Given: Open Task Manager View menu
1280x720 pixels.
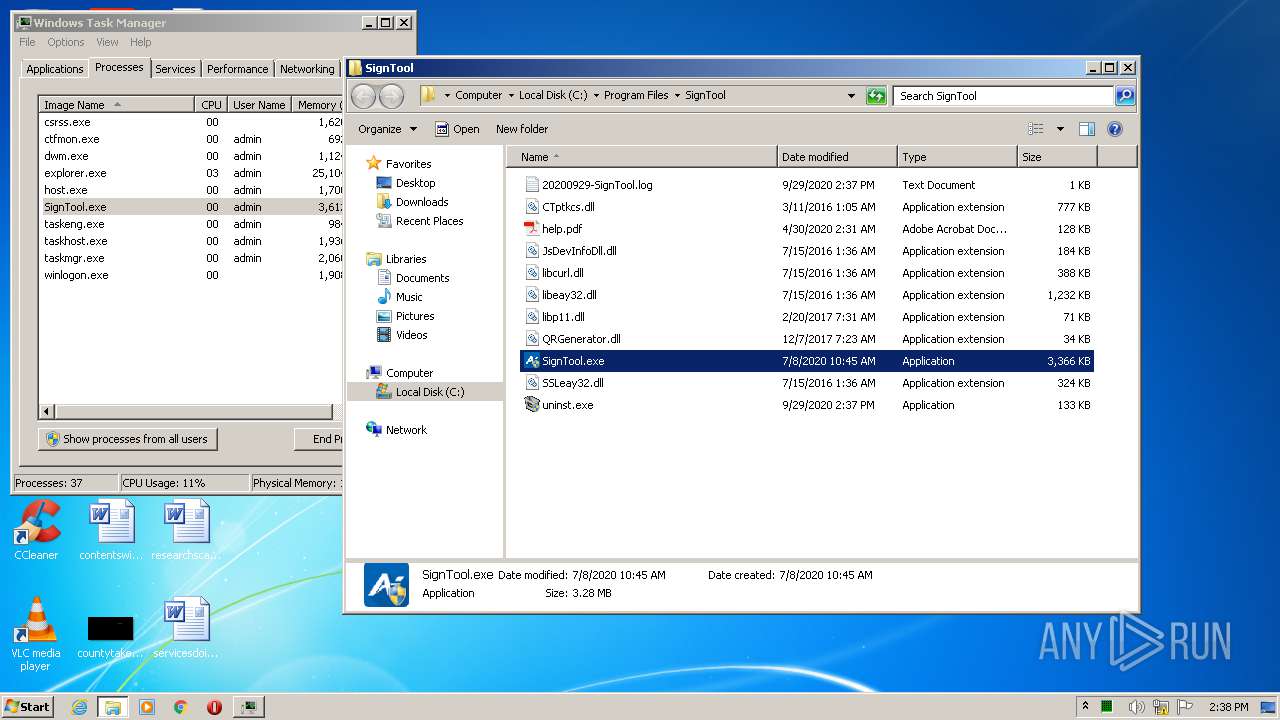Looking at the screenshot, I should [x=107, y=42].
